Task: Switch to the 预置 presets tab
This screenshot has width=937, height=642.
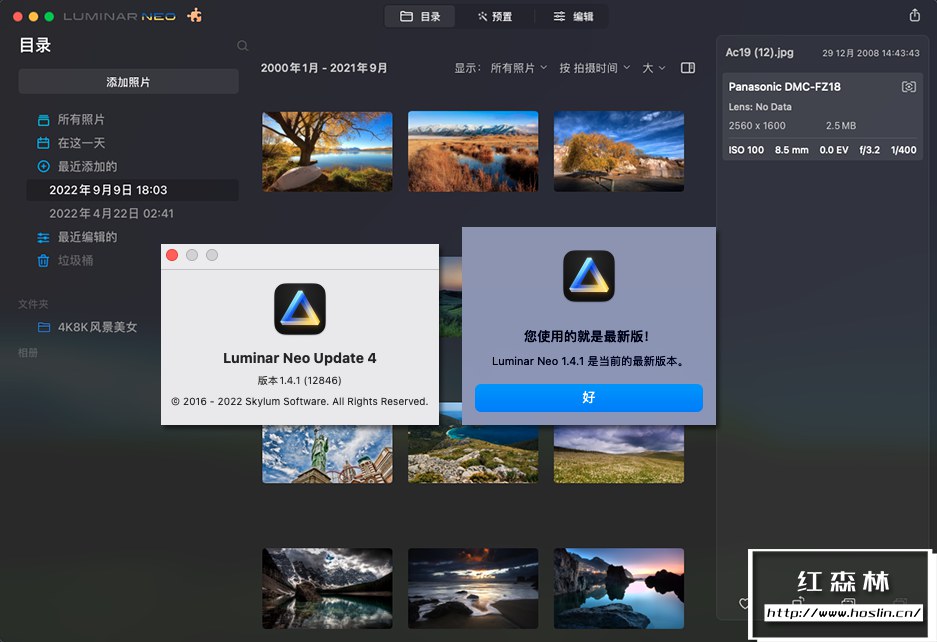Action: tap(494, 17)
